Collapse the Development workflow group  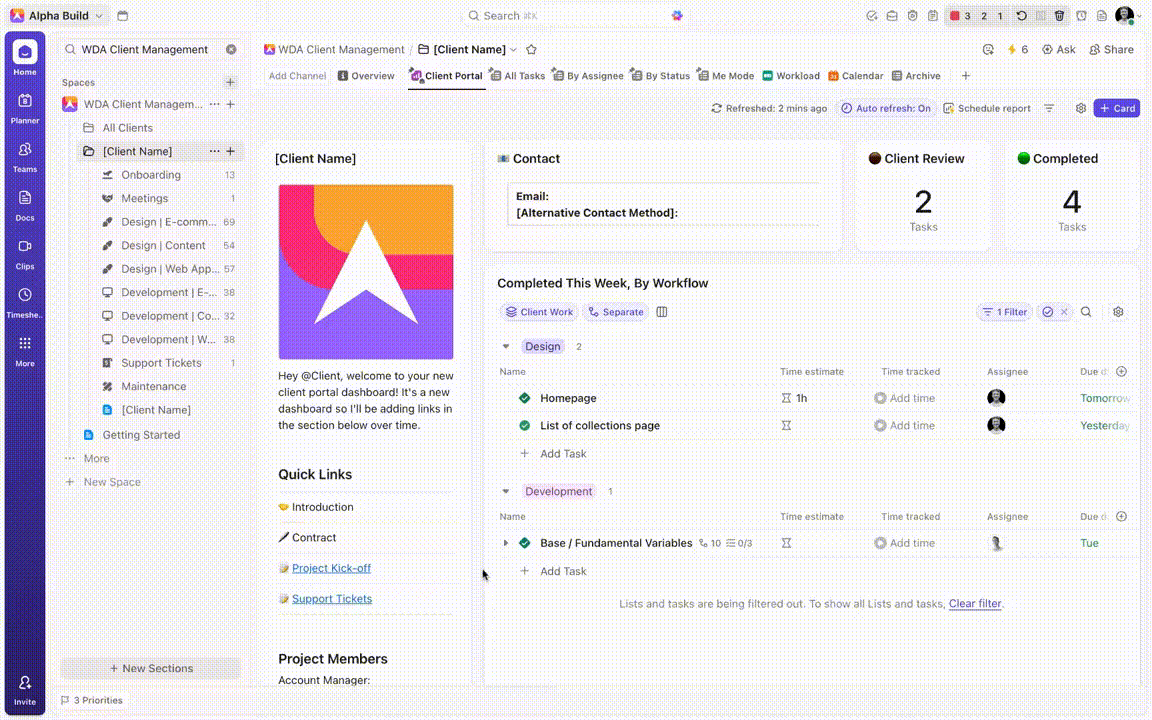(506, 491)
